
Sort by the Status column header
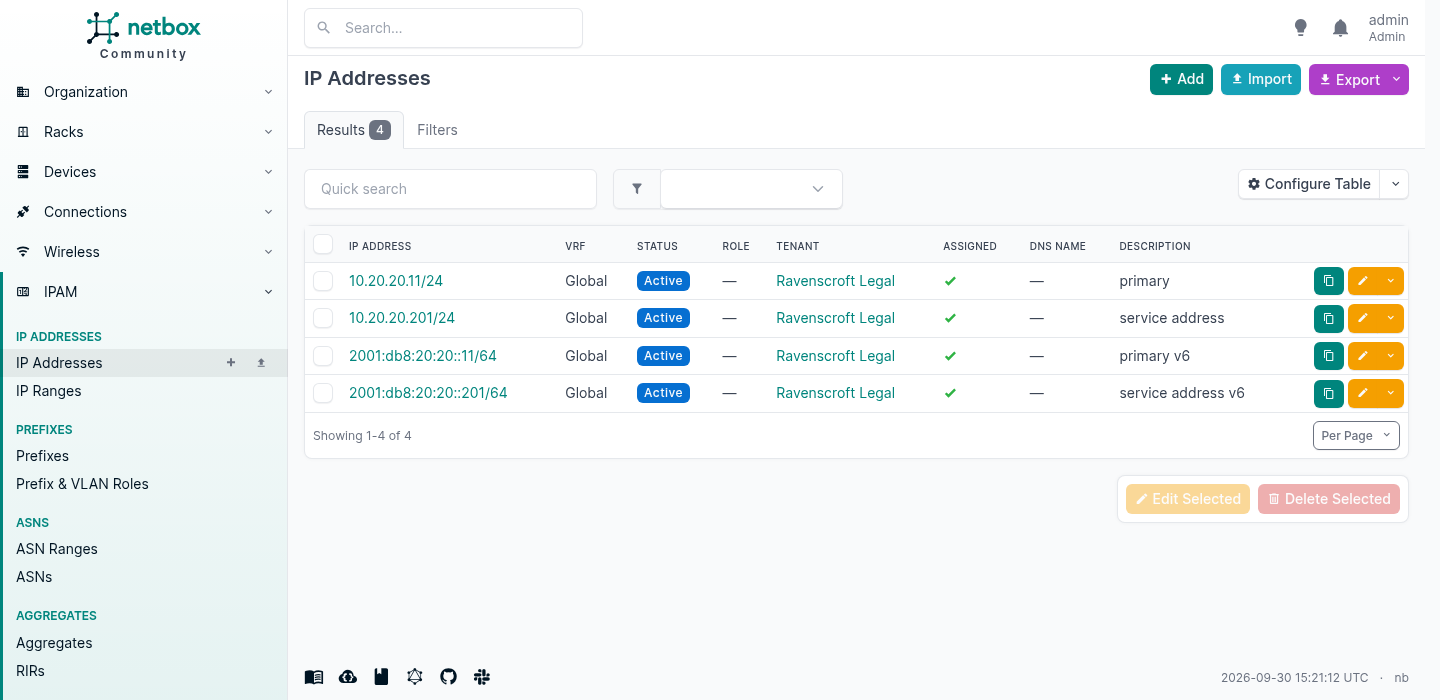pos(657,246)
